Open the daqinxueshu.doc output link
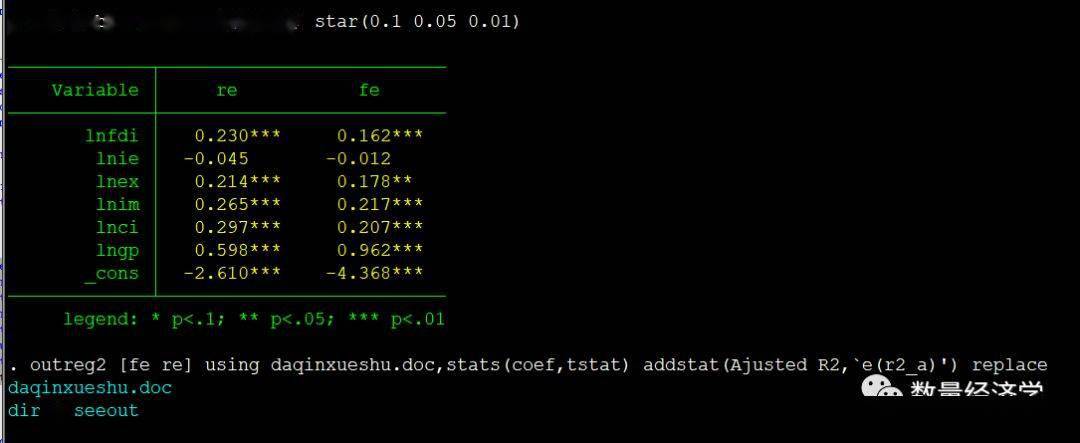 (90, 388)
